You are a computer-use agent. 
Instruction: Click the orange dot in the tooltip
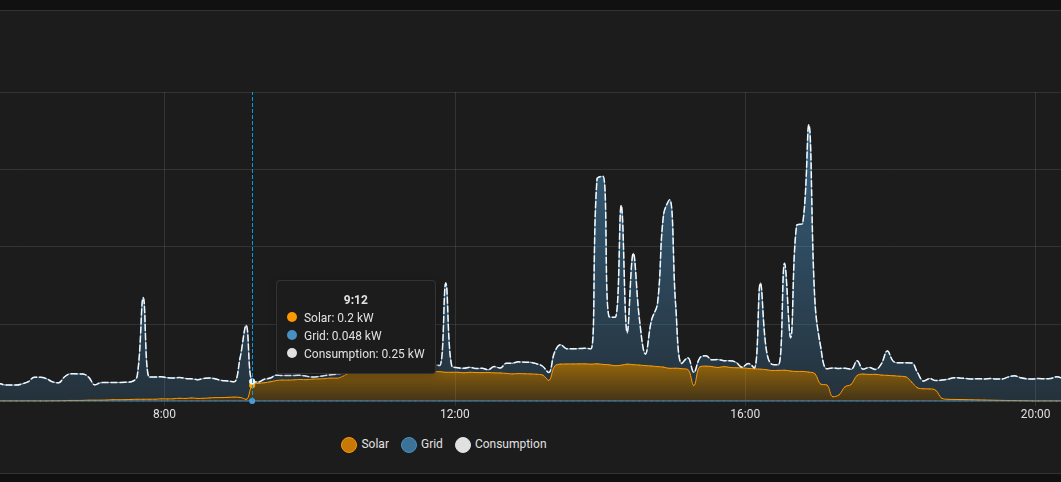tap(292, 318)
